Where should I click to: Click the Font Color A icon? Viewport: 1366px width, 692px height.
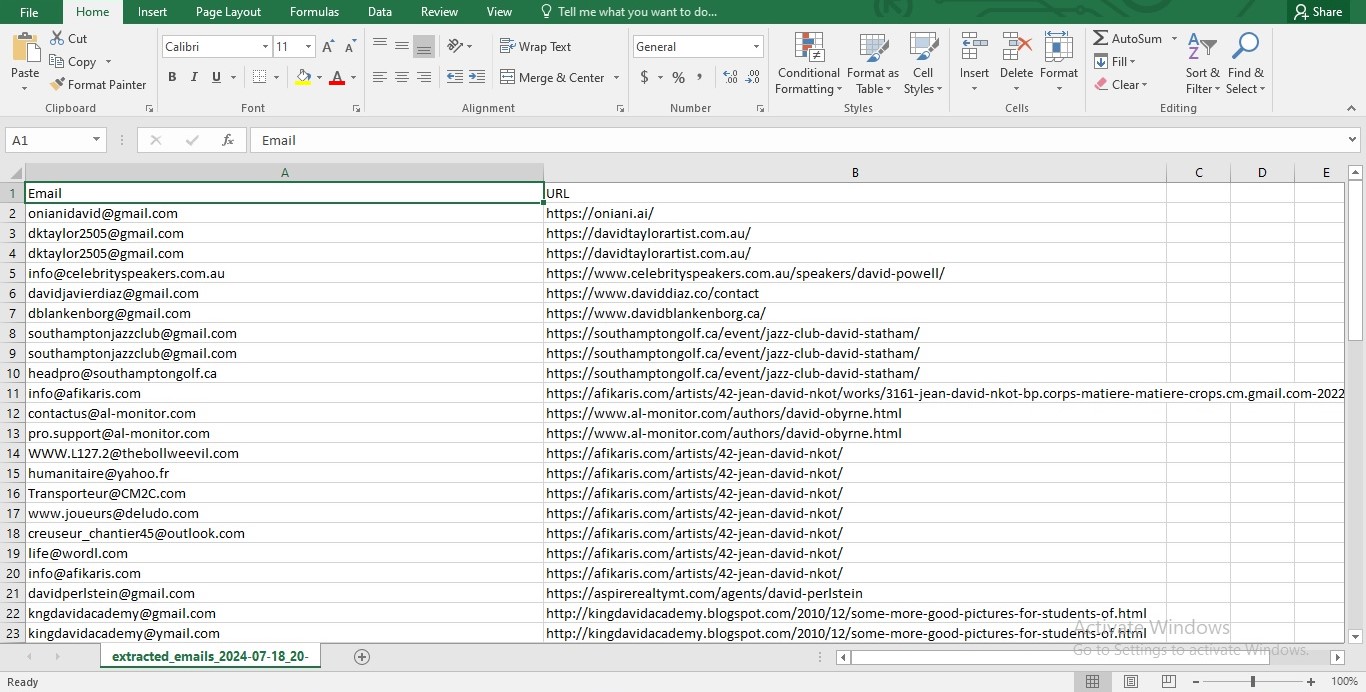pos(337,77)
